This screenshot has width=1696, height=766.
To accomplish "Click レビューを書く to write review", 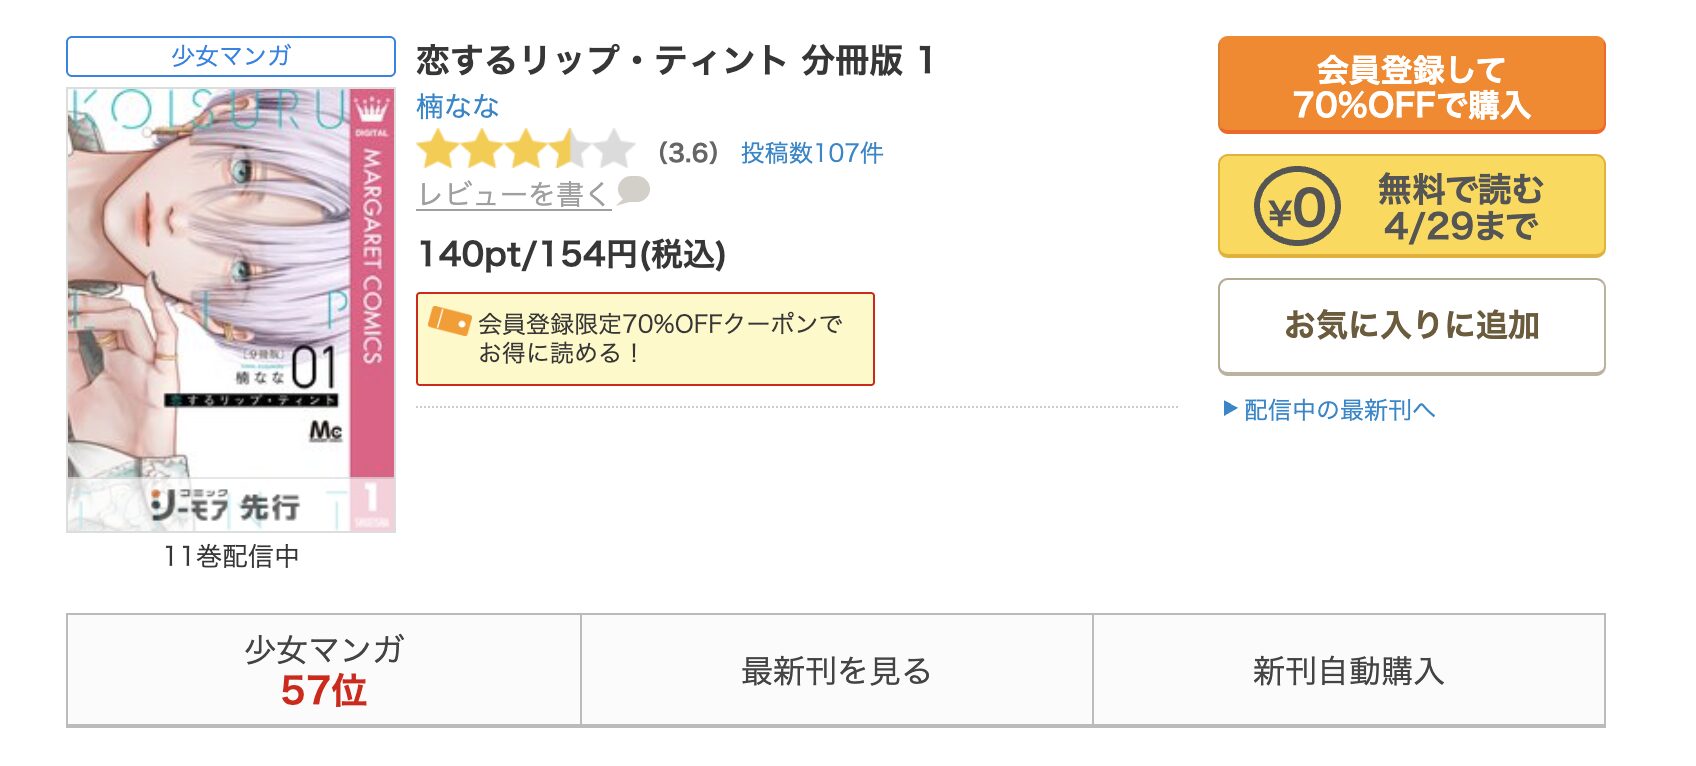I will [x=513, y=194].
